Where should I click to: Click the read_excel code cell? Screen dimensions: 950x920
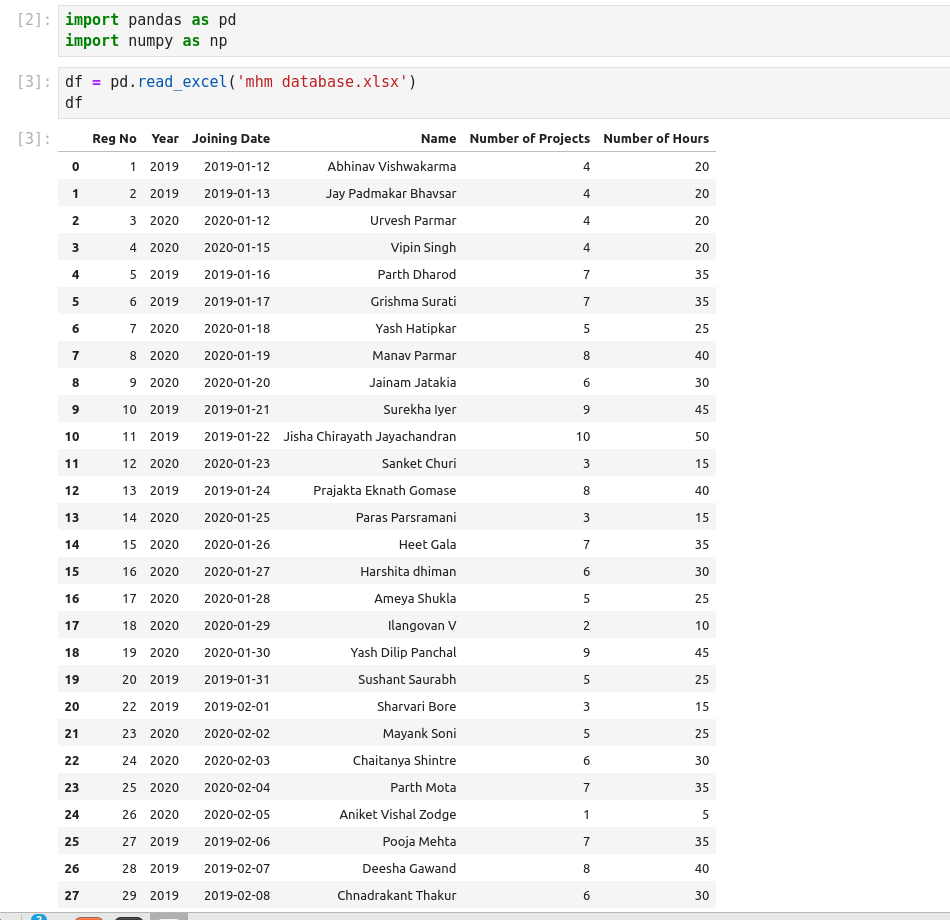(500, 92)
